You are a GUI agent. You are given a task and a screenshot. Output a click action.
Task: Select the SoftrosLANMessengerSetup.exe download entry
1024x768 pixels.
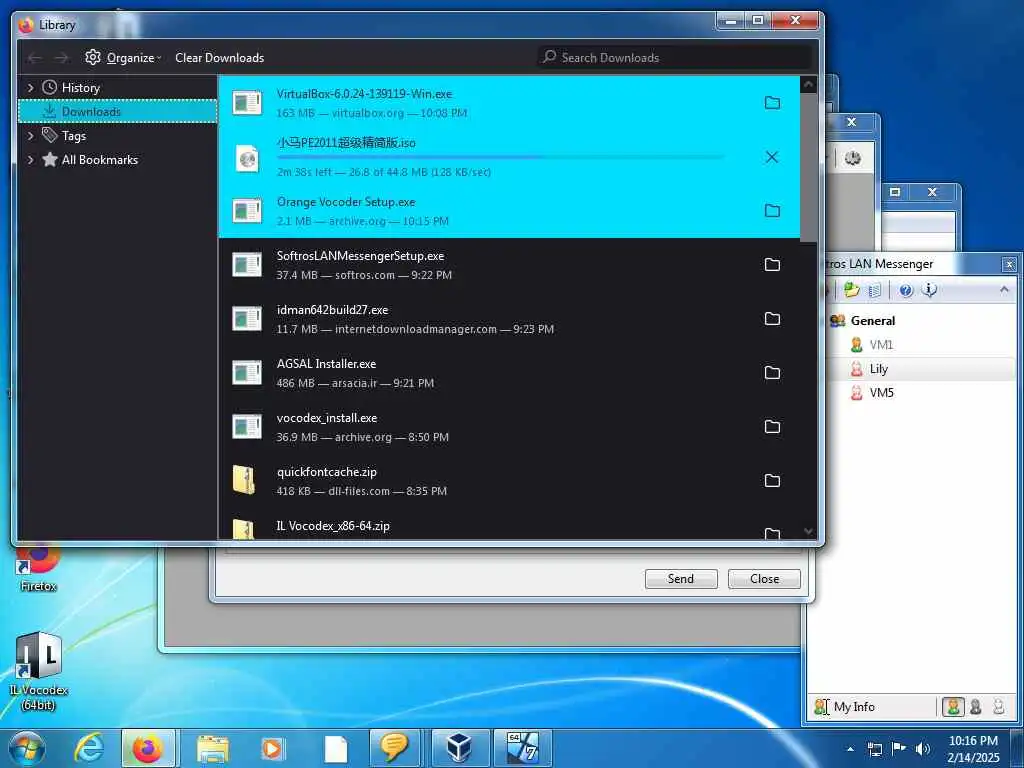[x=509, y=264]
